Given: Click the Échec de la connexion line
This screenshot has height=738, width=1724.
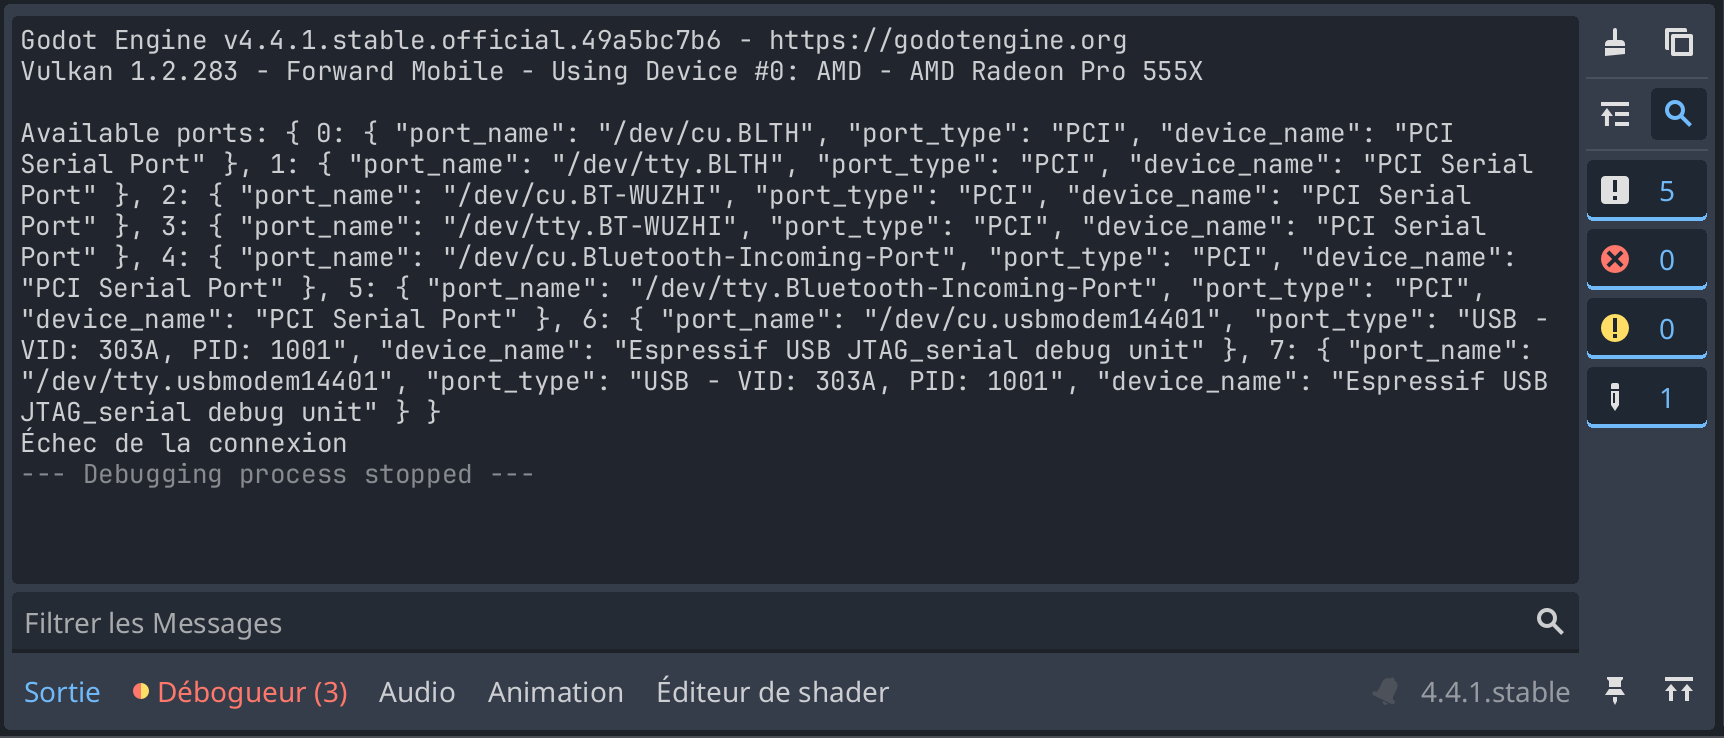Looking at the screenshot, I should (184, 443).
